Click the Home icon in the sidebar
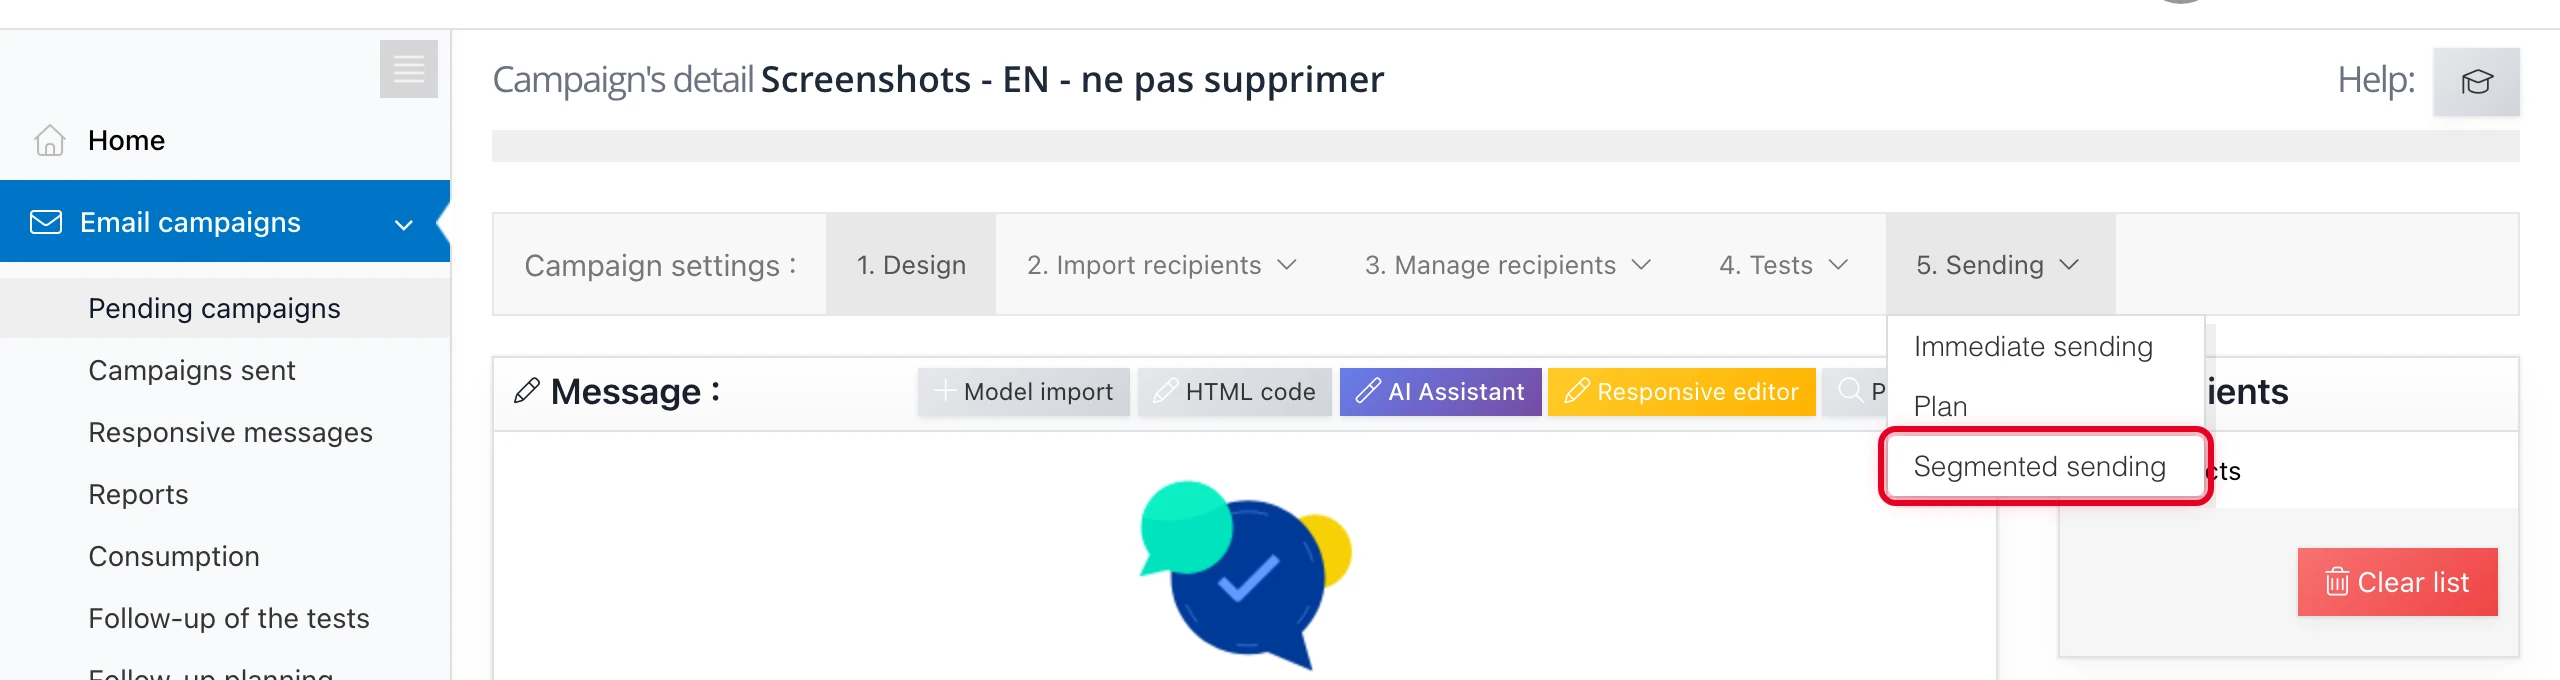2560x680 pixels. point(48,140)
